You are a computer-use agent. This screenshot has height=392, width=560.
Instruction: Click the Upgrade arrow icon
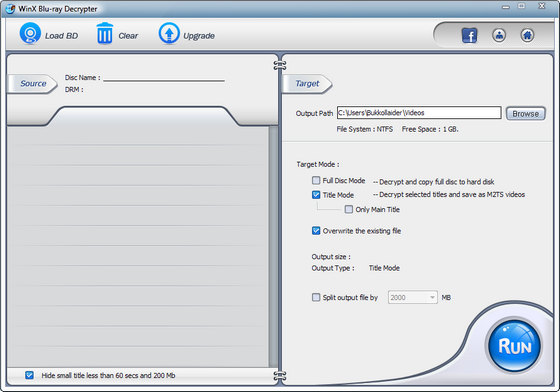pos(169,33)
